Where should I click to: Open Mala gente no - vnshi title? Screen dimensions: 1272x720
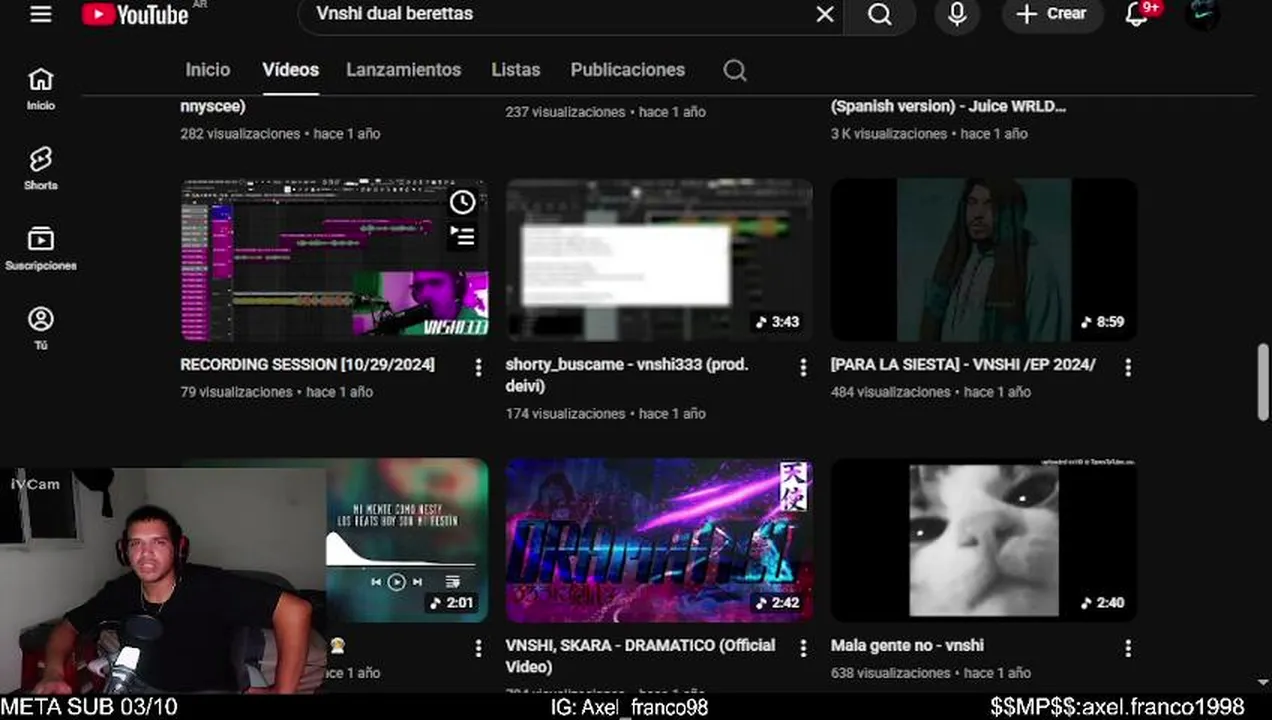click(x=907, y=646)
